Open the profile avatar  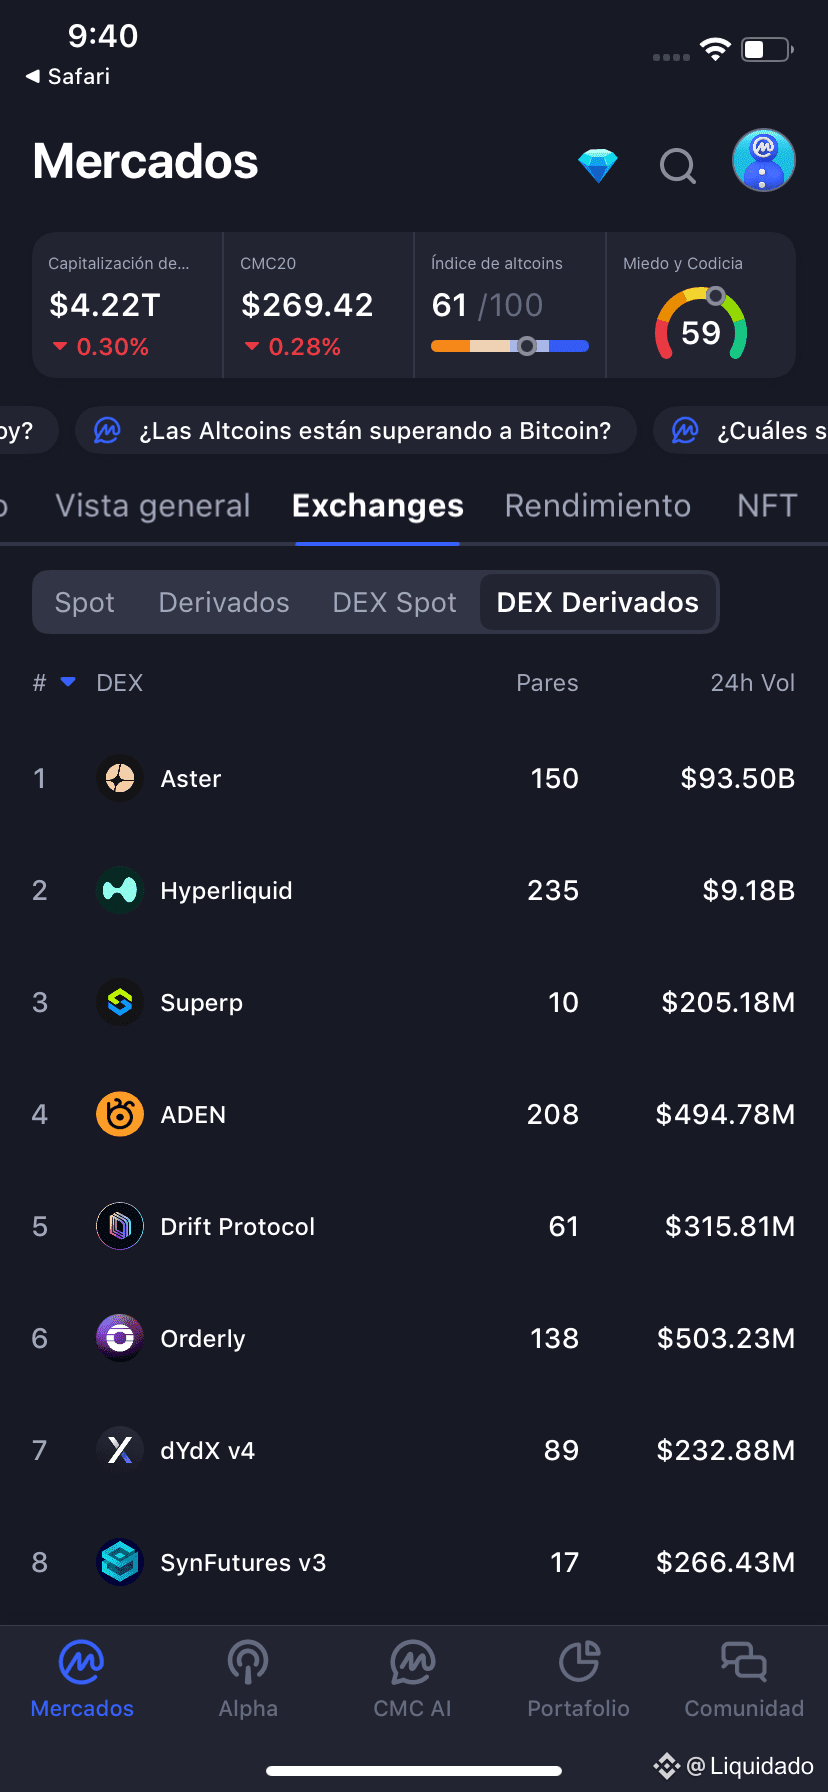[763, 160]
